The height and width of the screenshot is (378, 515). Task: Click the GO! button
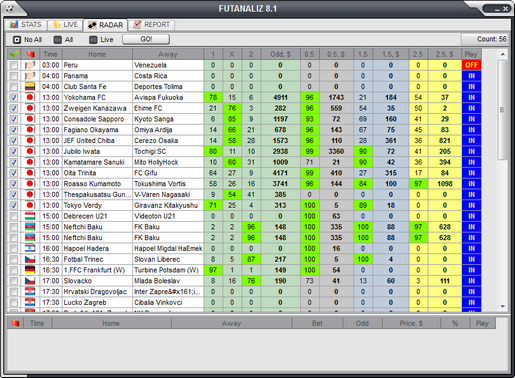pos(146,39)
